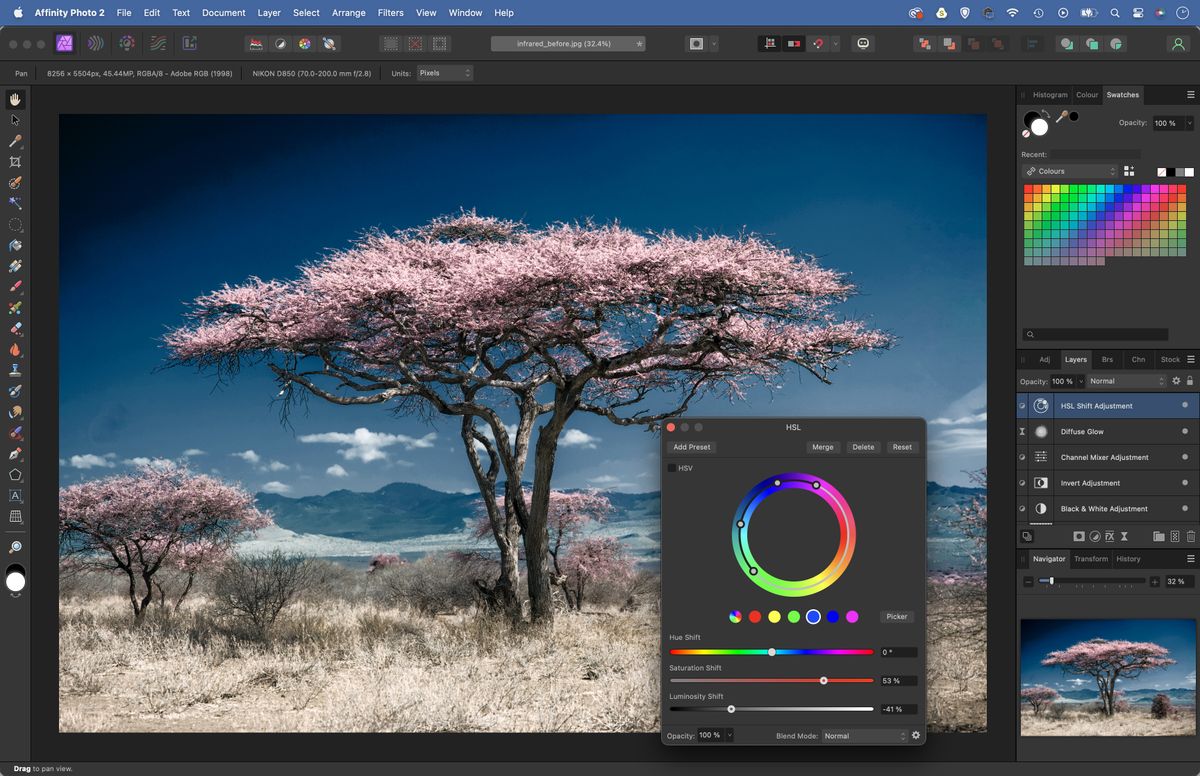
Task: Switch to the Histogram tab
Action: pos(1050,94)
